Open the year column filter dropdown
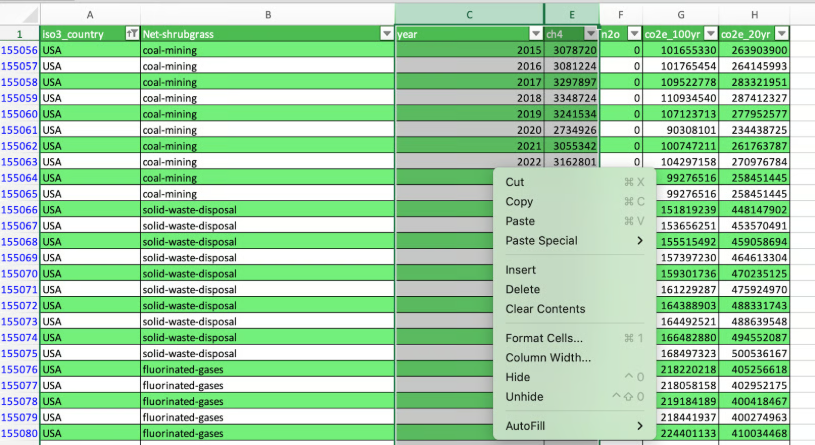The image size is (815, 445). click(535, 34)
